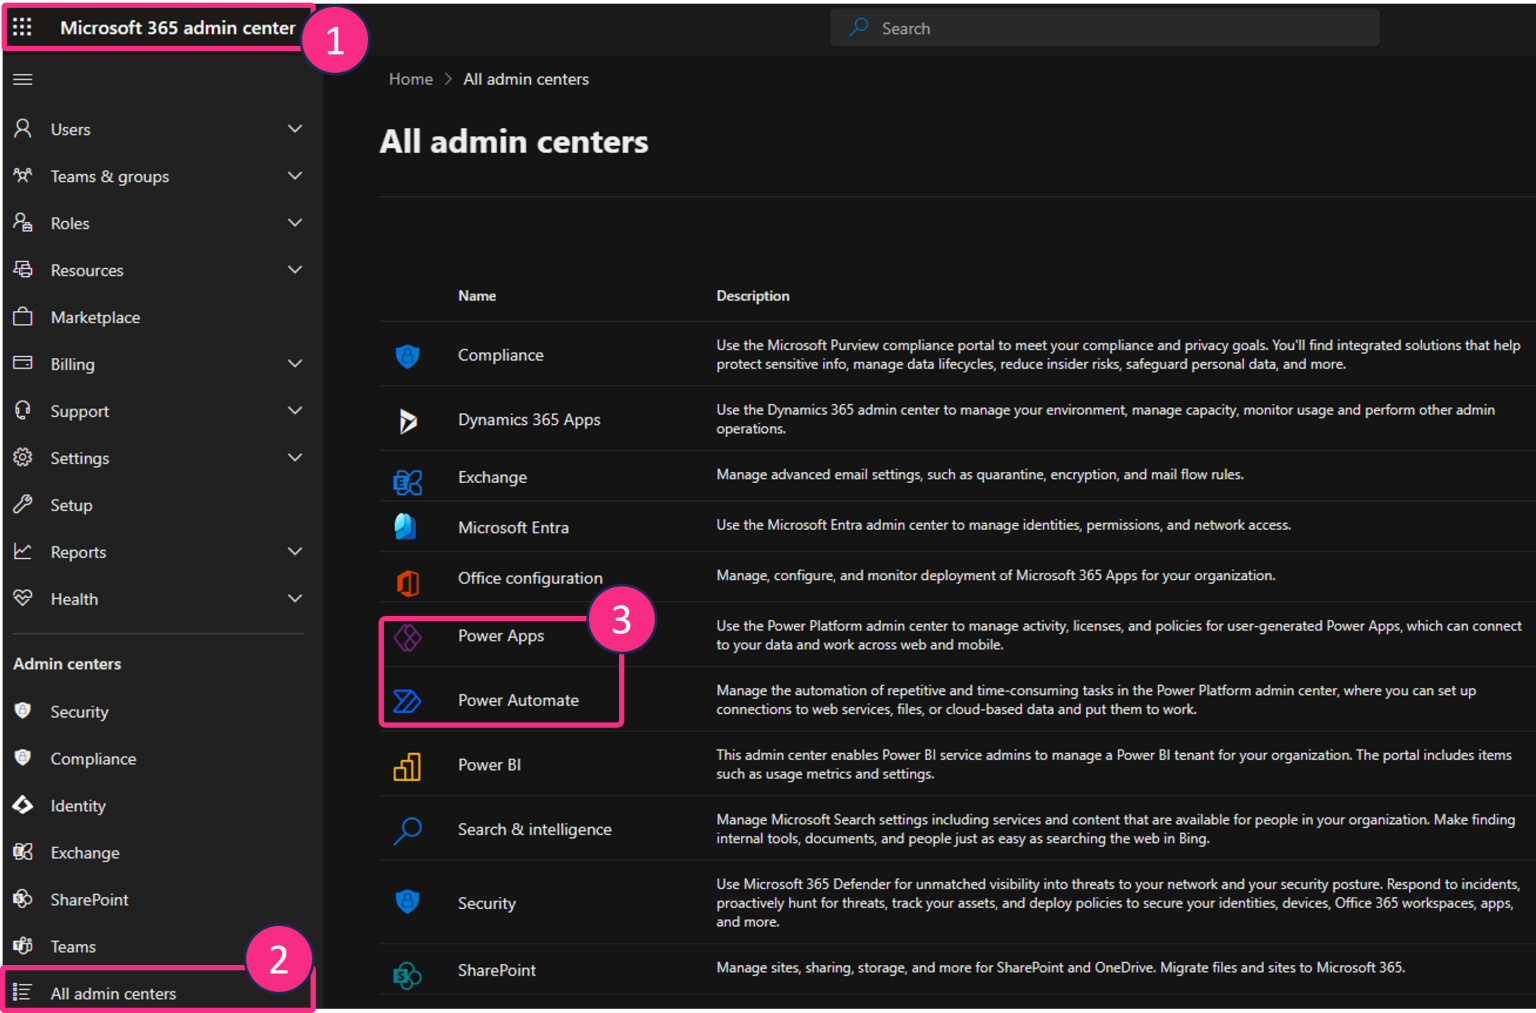Open All admin centers from the sidebar
The width and height of the screenshot is (1536, 1013).
(x=113, y=993)
